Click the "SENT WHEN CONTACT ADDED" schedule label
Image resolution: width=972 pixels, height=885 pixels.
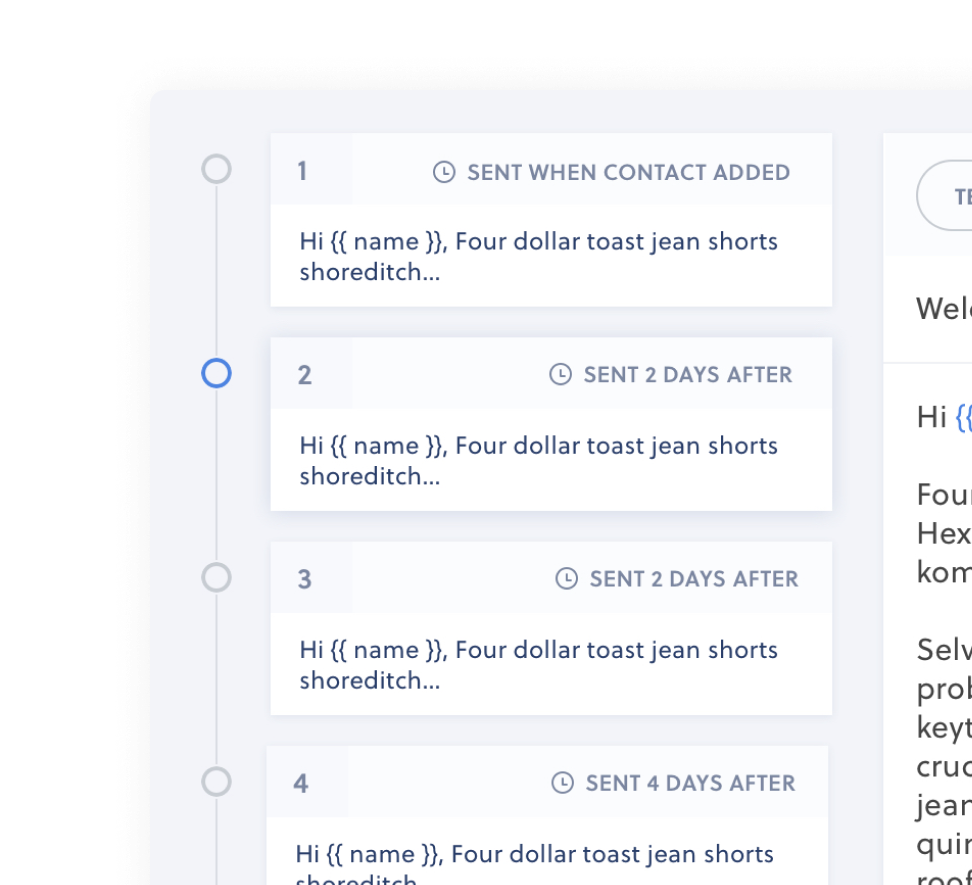pos(630,172)
